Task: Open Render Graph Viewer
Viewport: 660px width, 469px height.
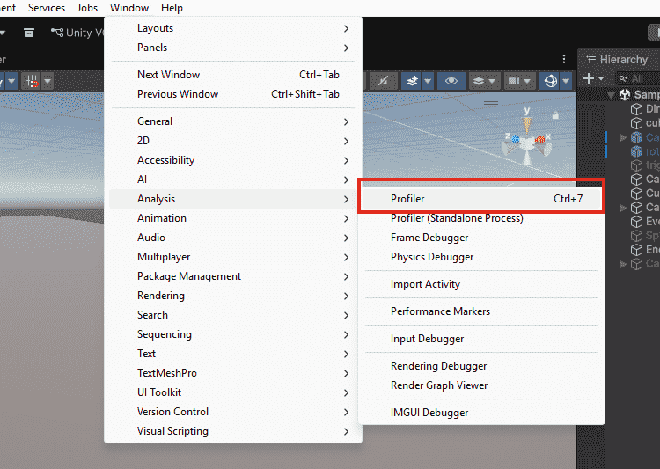Action: coord(480,386)
